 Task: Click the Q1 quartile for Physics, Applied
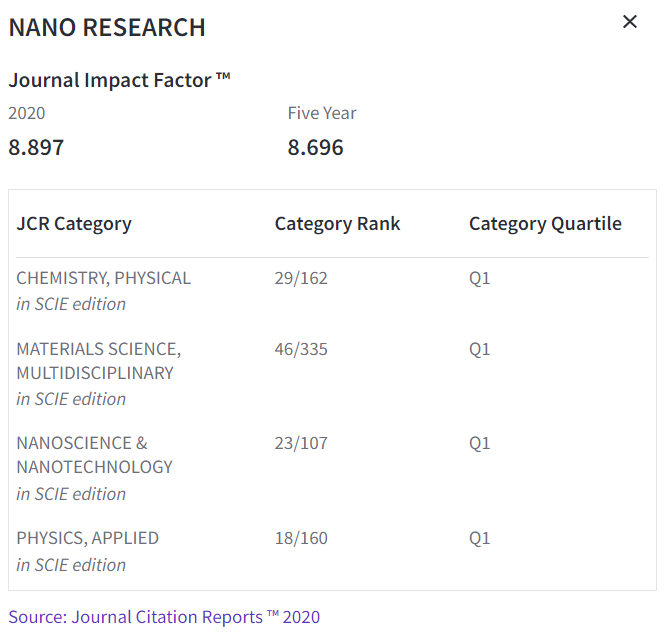[x=480, y=538]
